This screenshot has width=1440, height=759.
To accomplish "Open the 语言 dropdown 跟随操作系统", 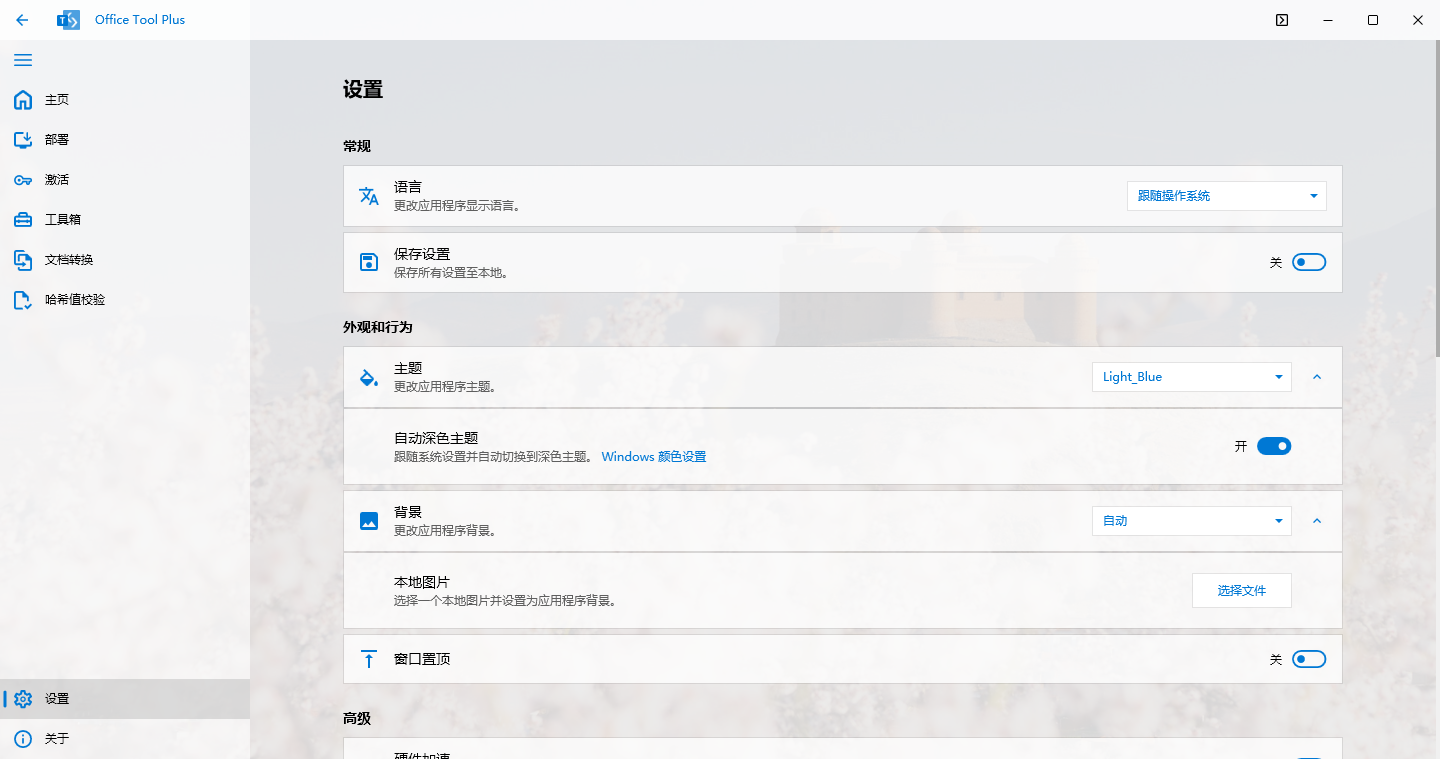I will click(x=1226, y=196).
